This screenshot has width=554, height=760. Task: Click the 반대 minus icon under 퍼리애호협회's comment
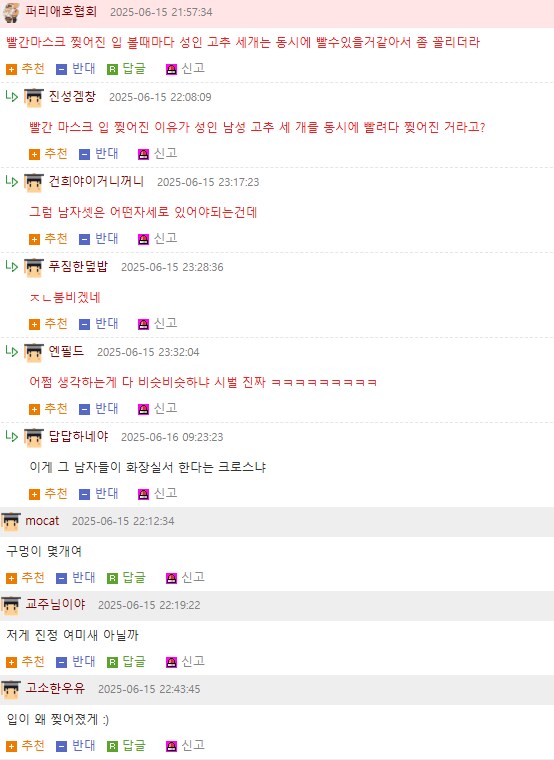click(x=61, y=69)
